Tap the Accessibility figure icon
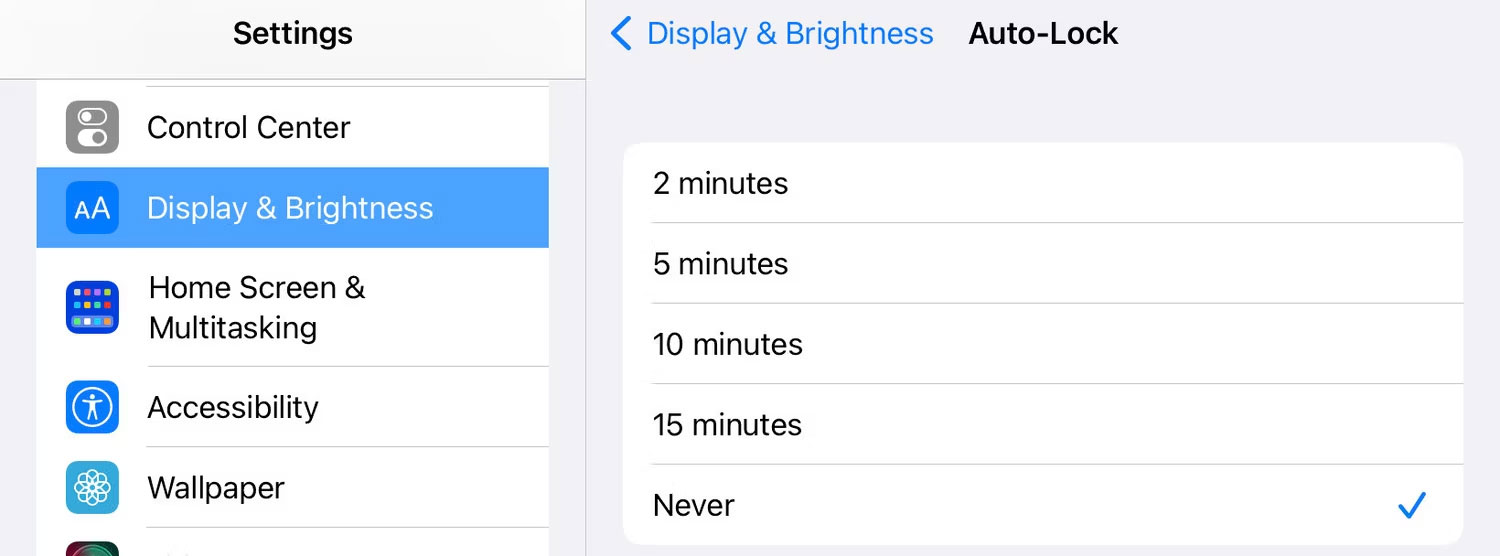Image resolution: width=1500 pixels, height=556 pixels. coord(92,407)
